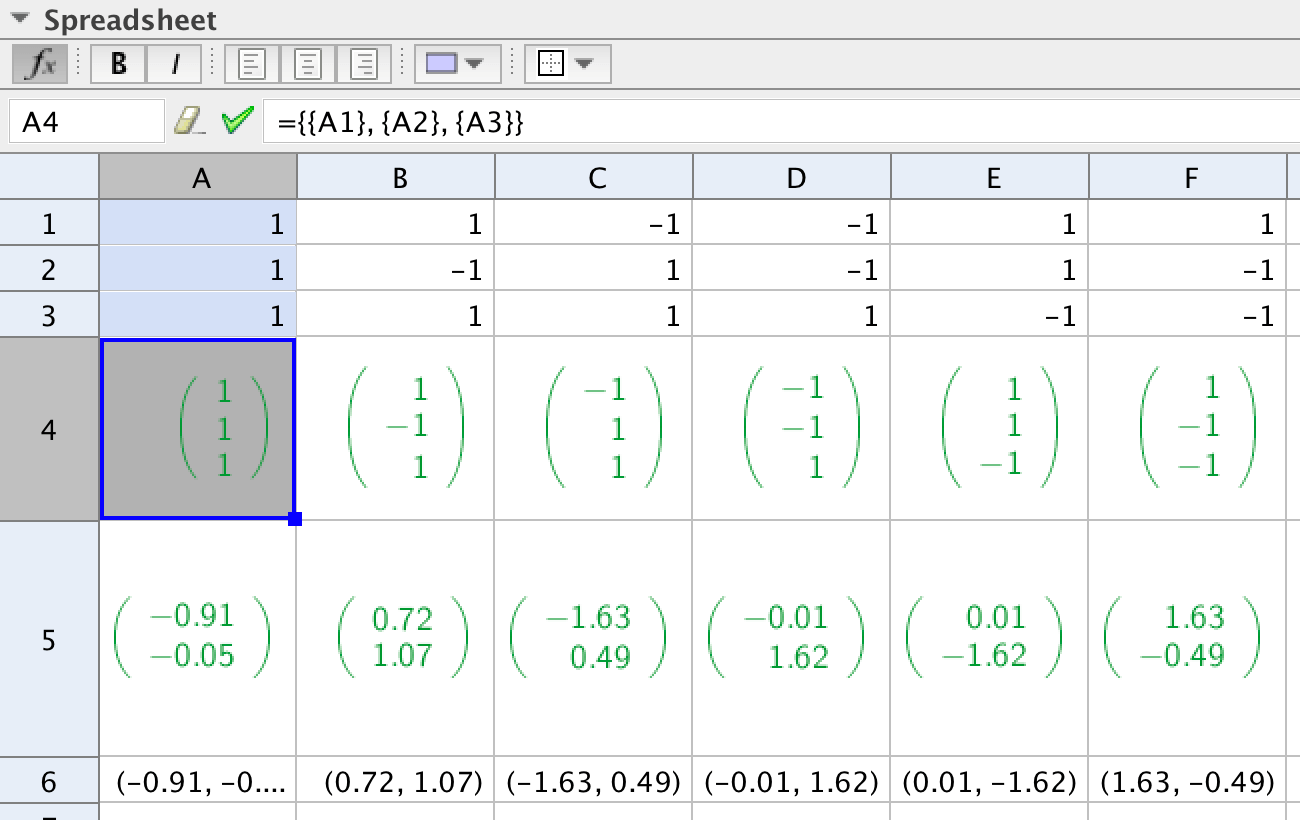
Task: Select column F header
Action: (x=1188, y=177)
